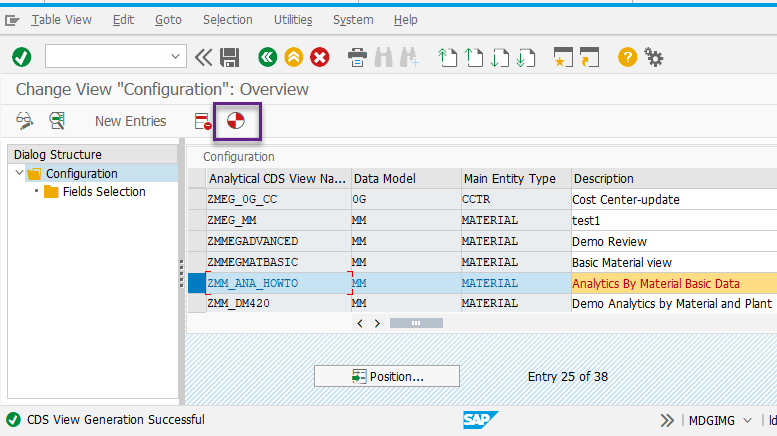
Task: Open the menu bar system icon
Action: pos(12,20)
